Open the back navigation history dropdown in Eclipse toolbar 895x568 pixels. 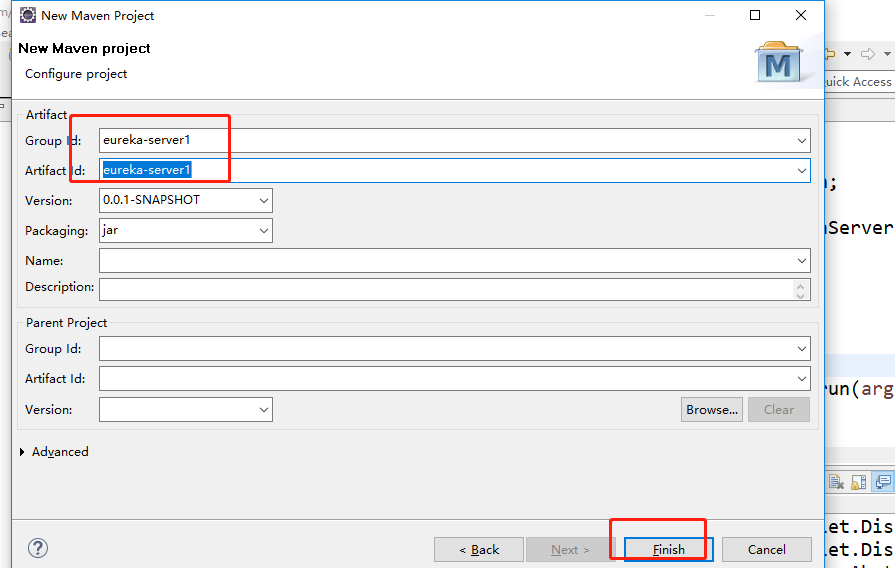point(848,54)
